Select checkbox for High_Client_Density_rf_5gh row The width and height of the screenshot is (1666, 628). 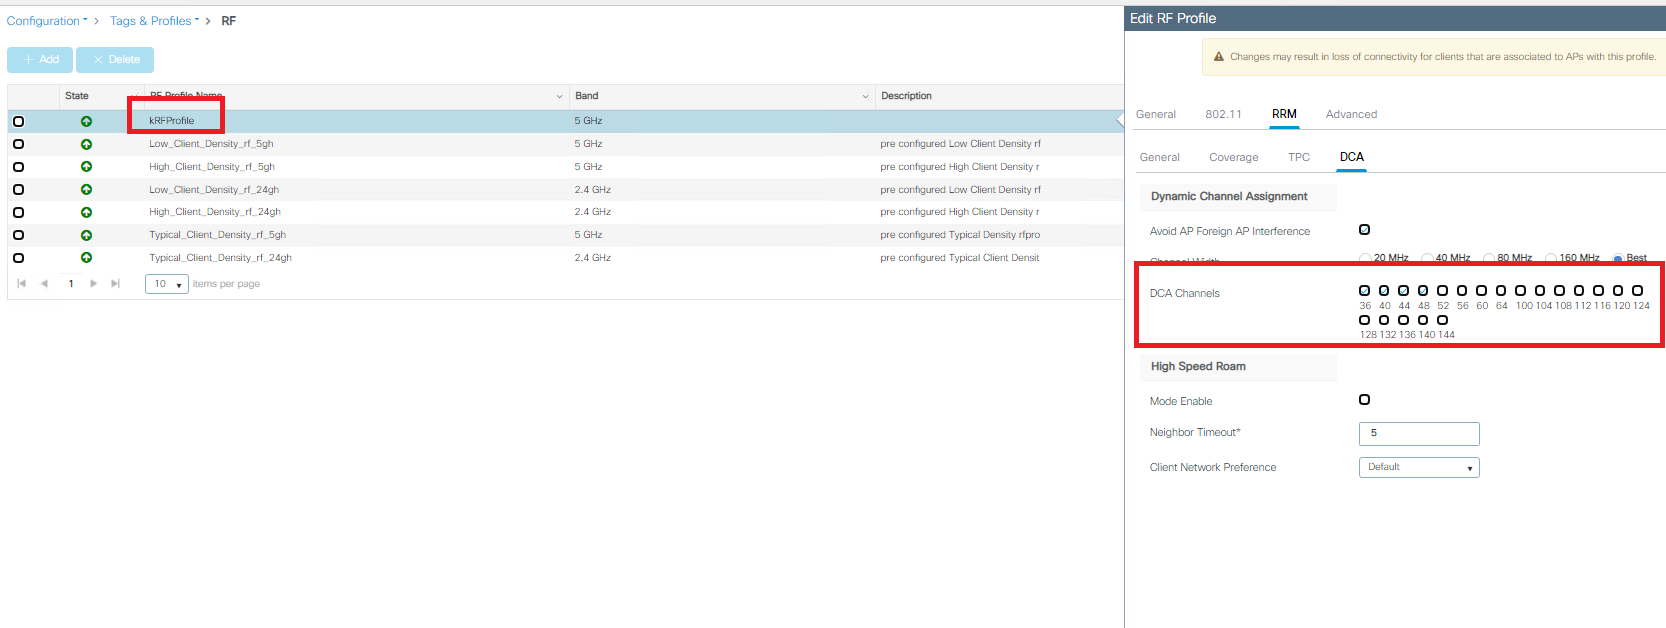click(18, 167)
